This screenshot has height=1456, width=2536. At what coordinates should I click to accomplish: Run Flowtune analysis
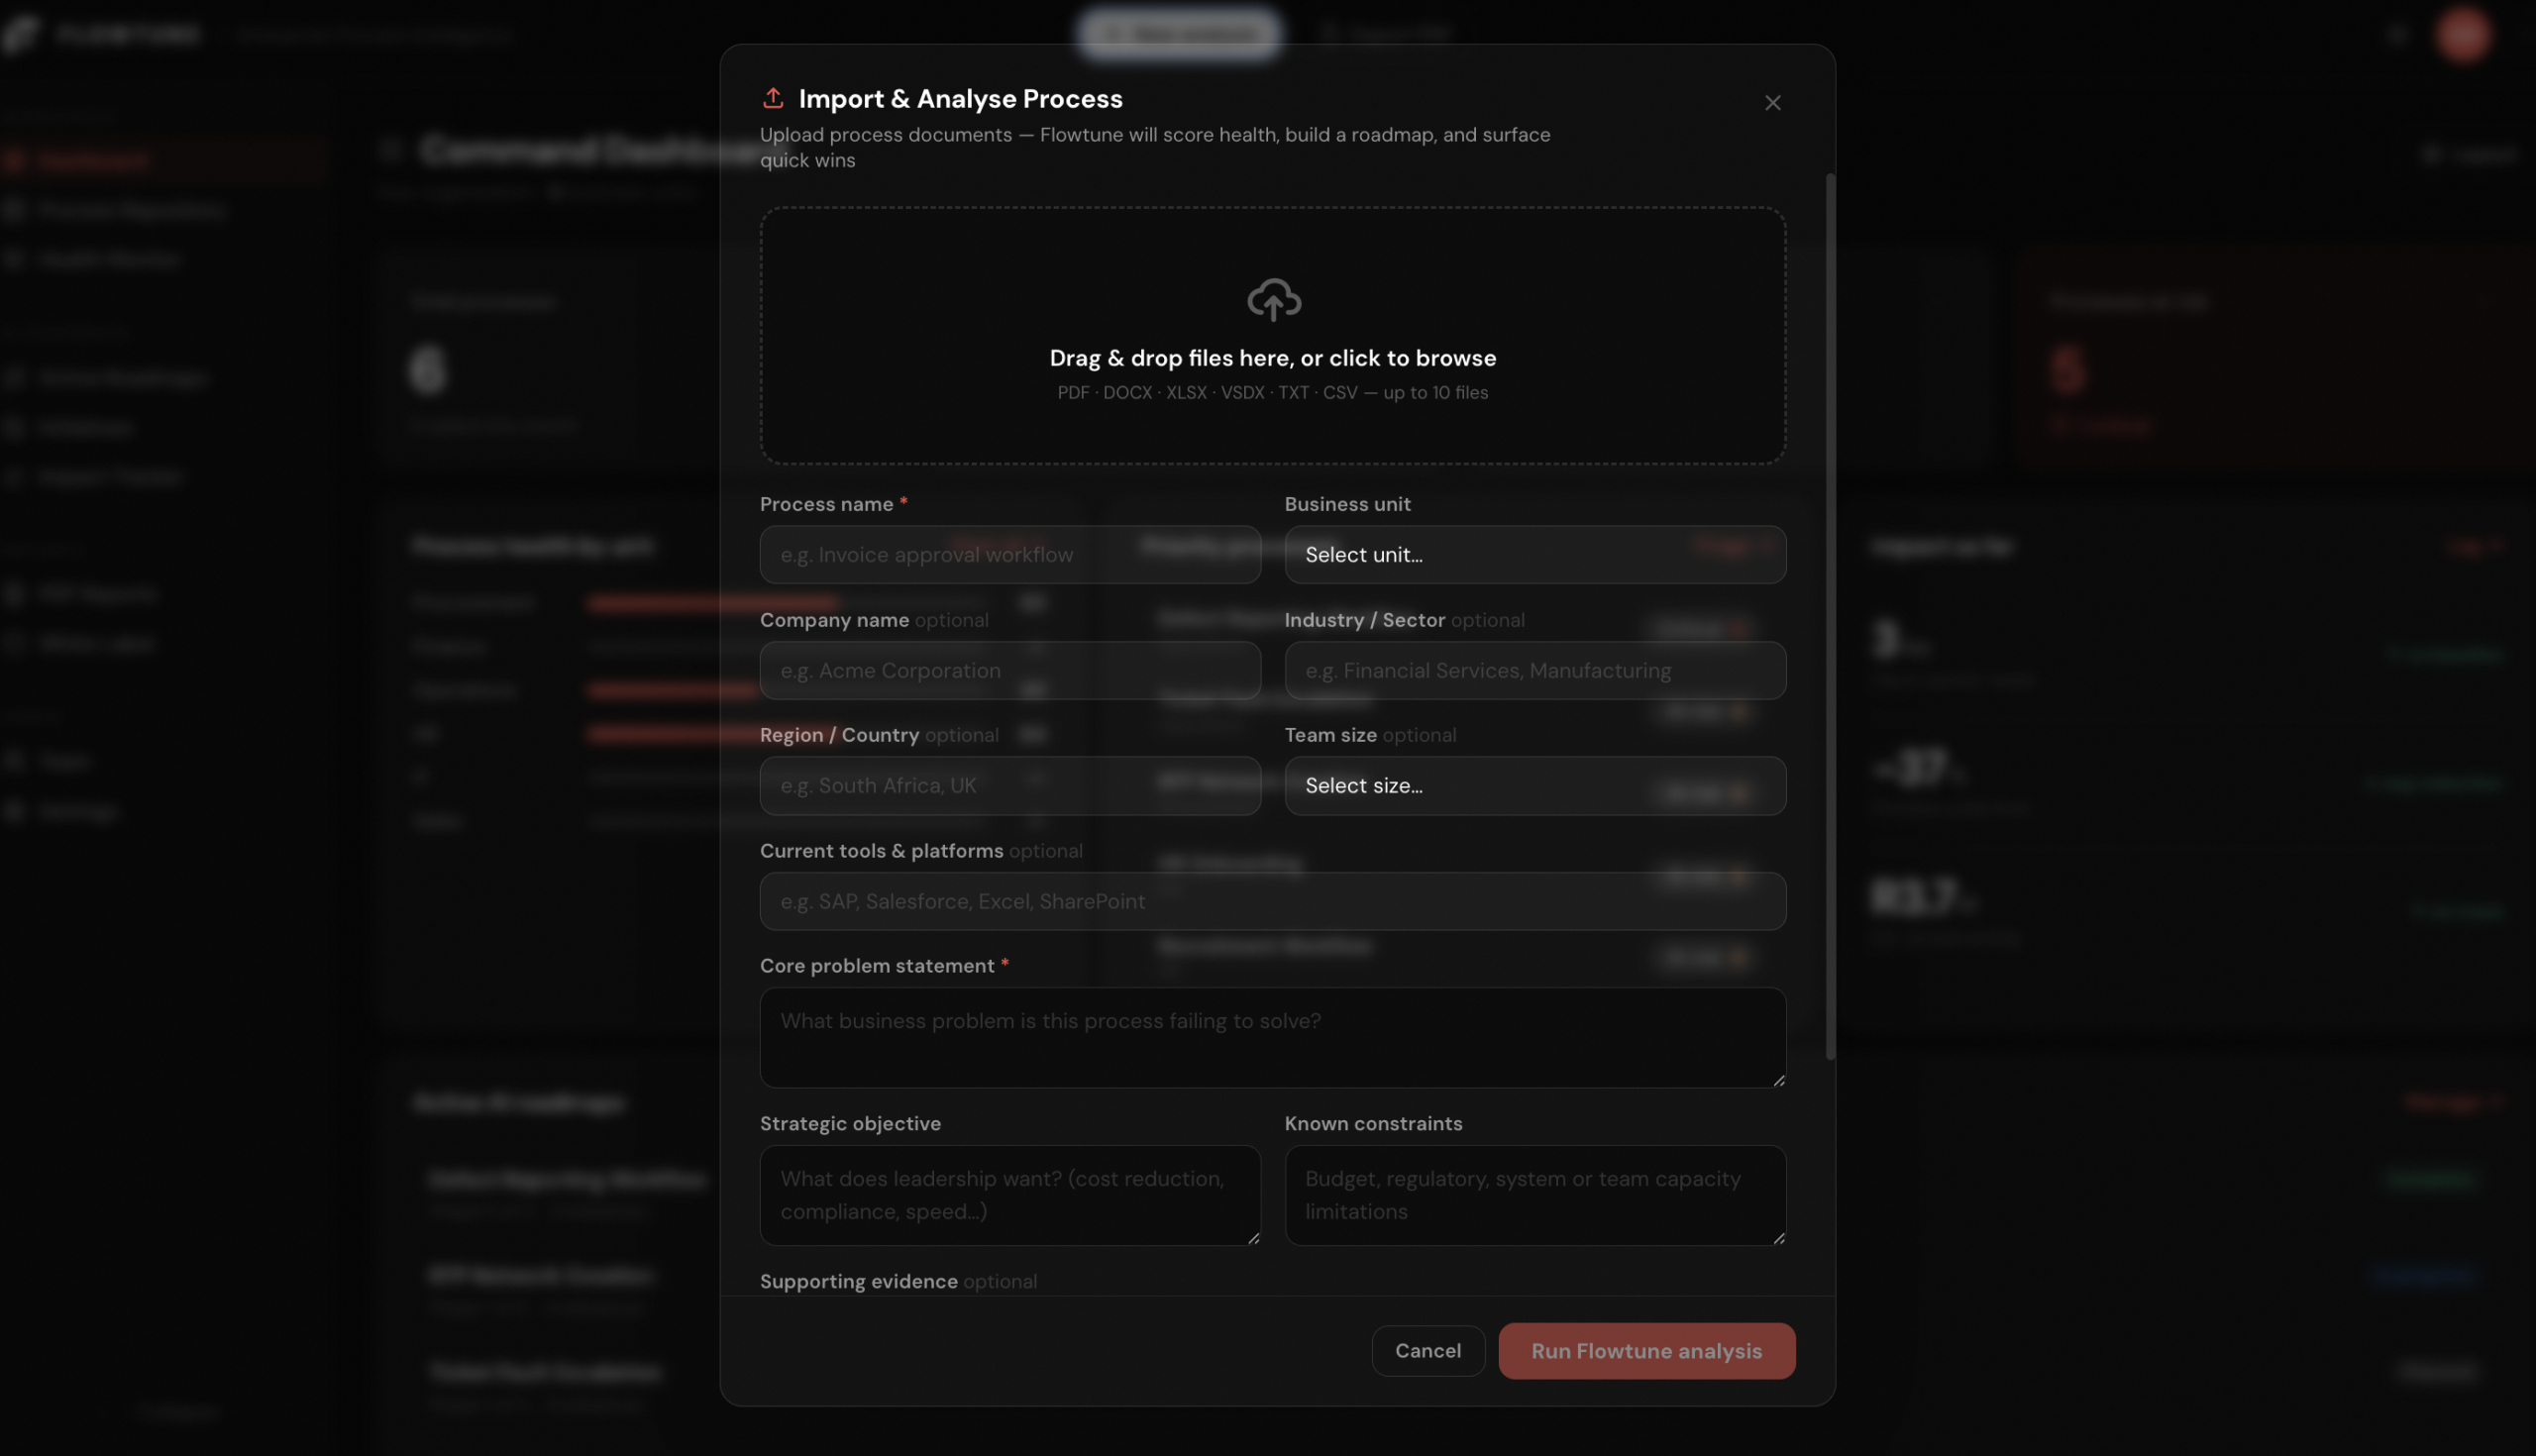point(1646,1351)
